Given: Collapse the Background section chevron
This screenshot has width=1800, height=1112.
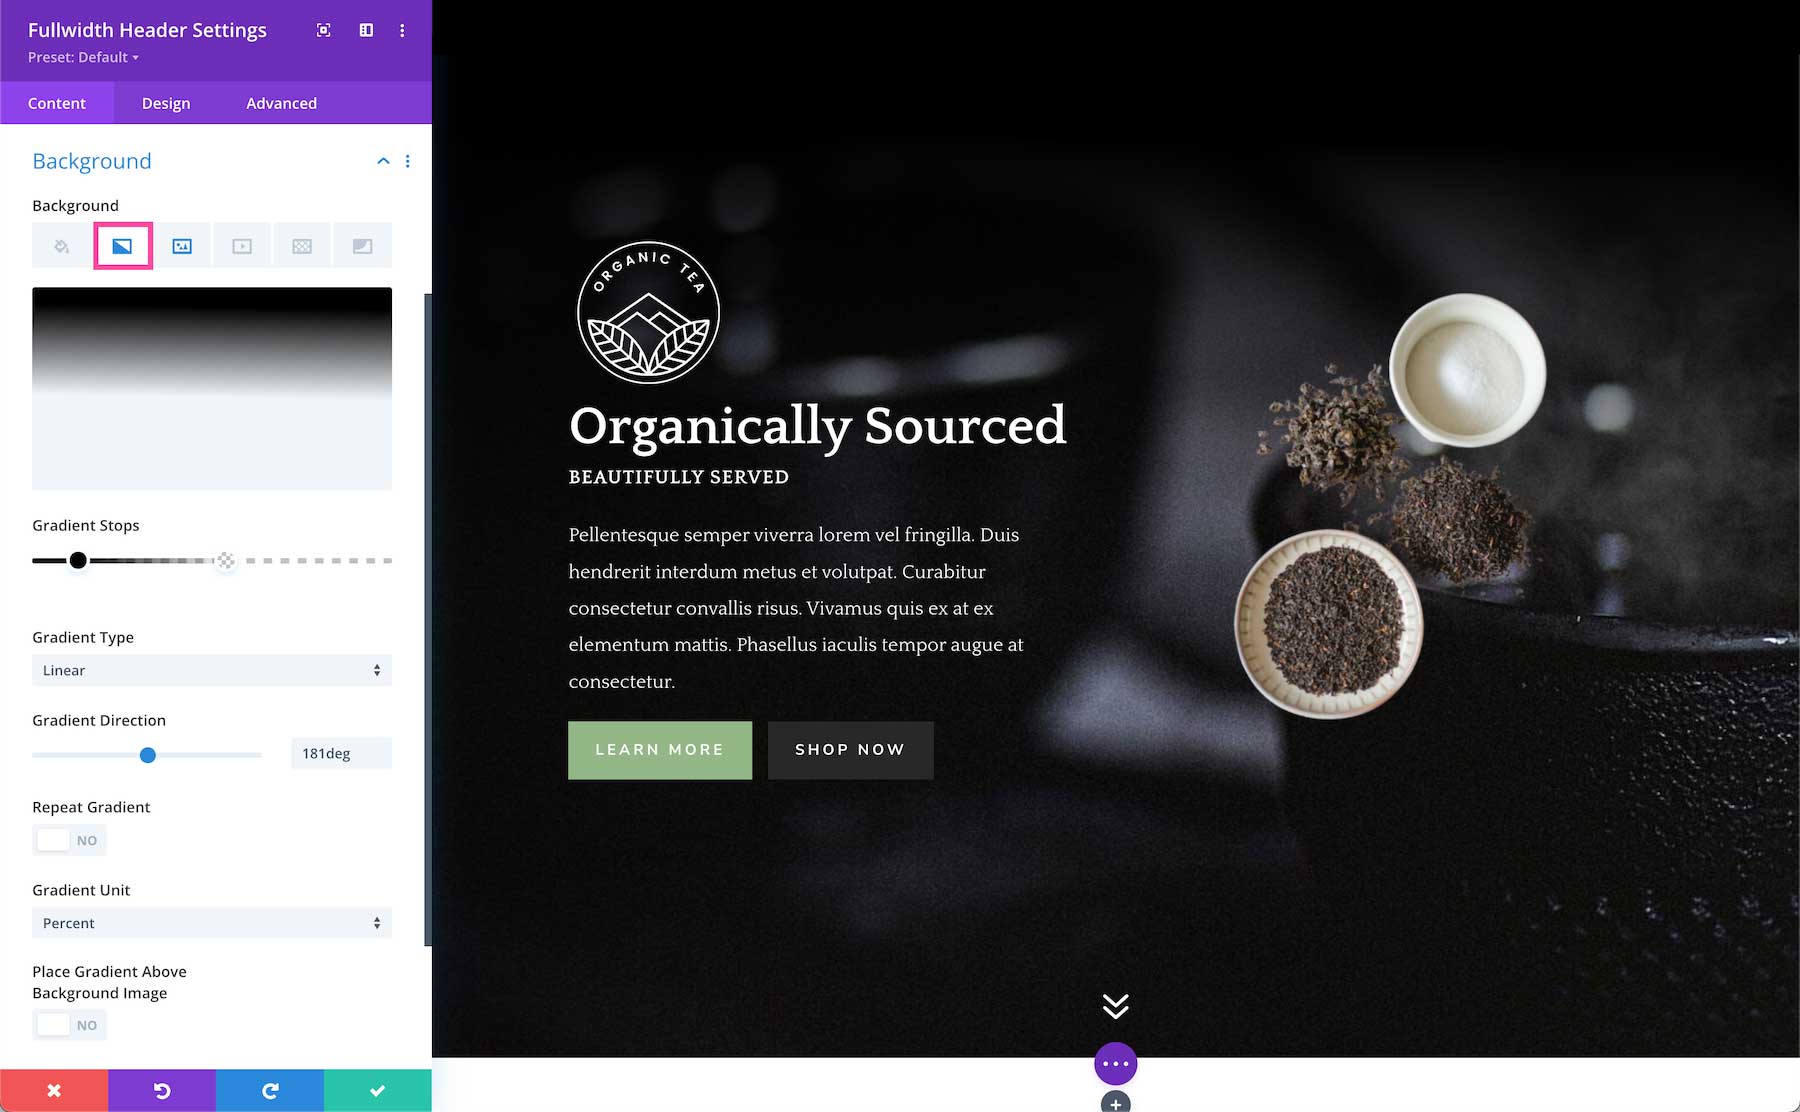Looking at the screenshot, I should (383, 161).
